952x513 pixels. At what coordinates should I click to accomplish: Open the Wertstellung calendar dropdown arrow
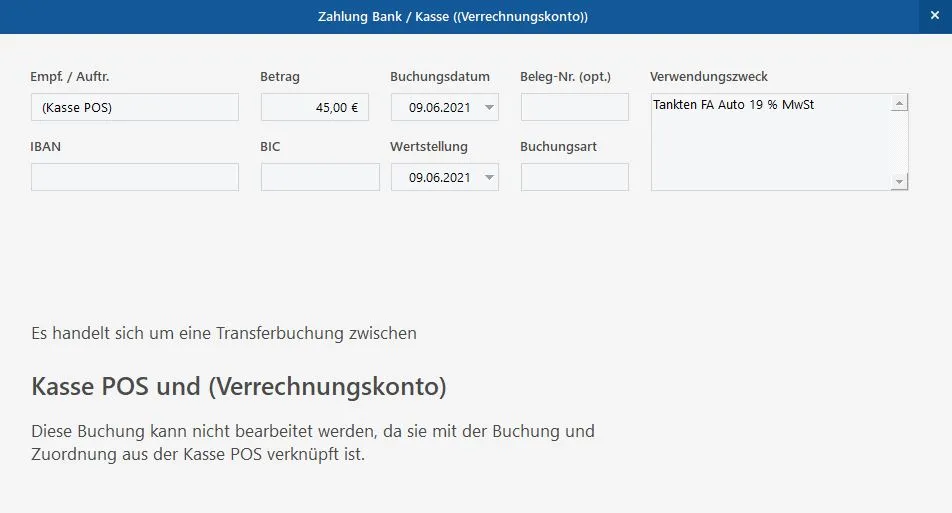pyautogui.click(x=489, y=177)
